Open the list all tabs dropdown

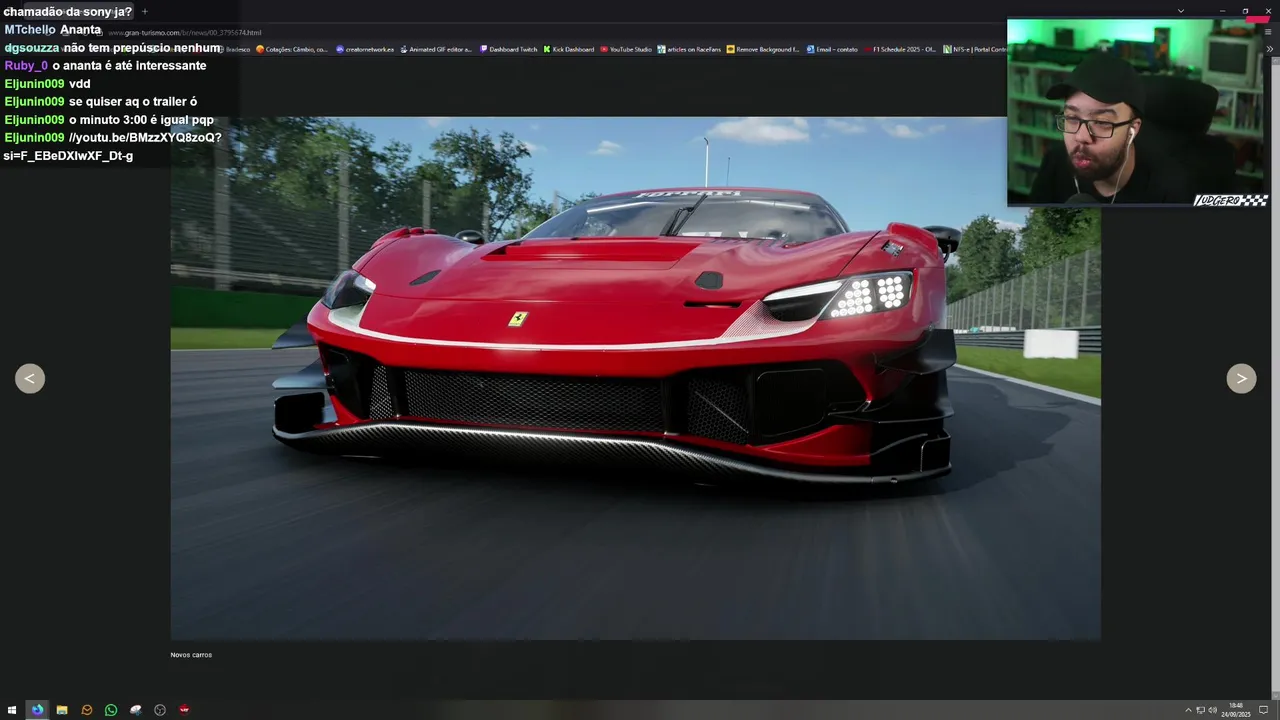point(1181,11)
